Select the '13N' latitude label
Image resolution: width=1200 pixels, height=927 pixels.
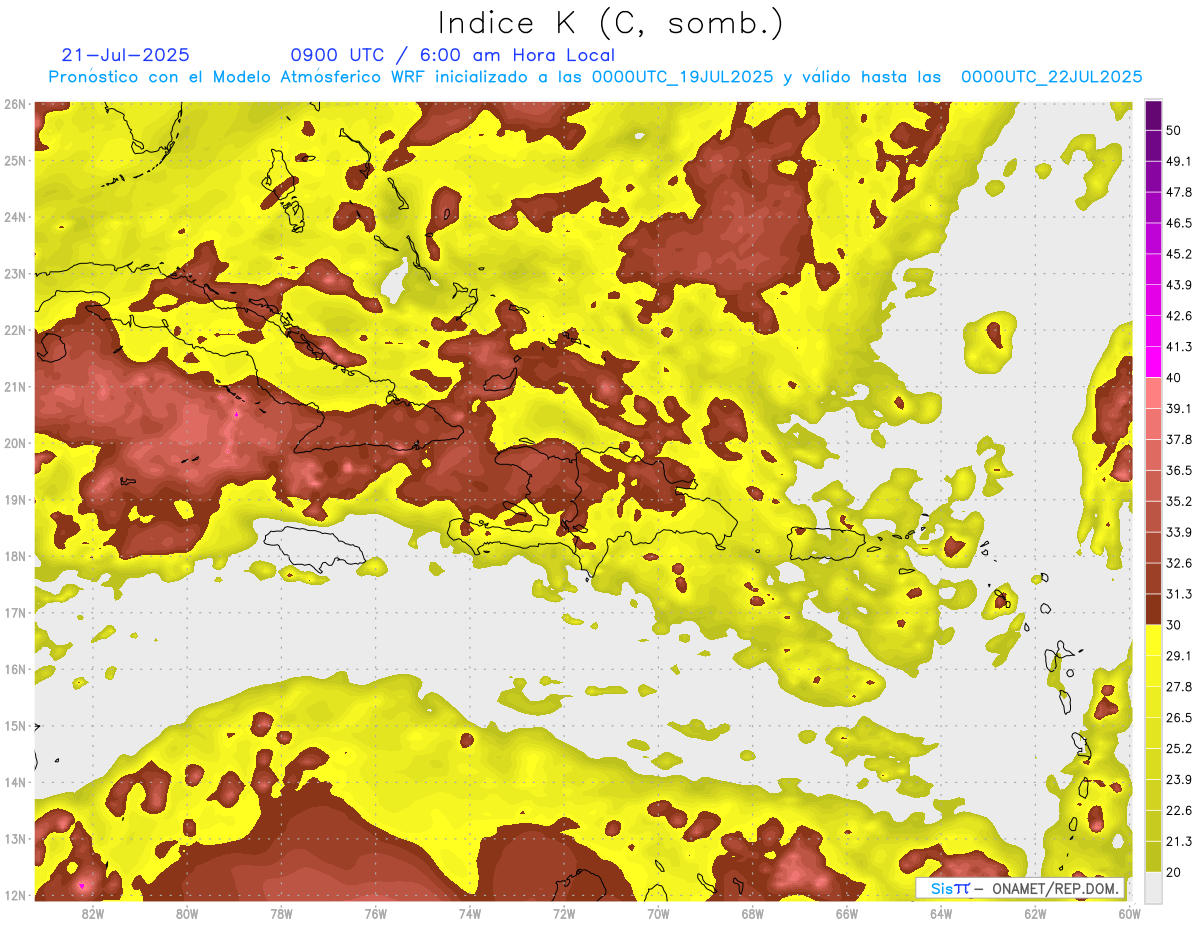click(x=14, y=839)
